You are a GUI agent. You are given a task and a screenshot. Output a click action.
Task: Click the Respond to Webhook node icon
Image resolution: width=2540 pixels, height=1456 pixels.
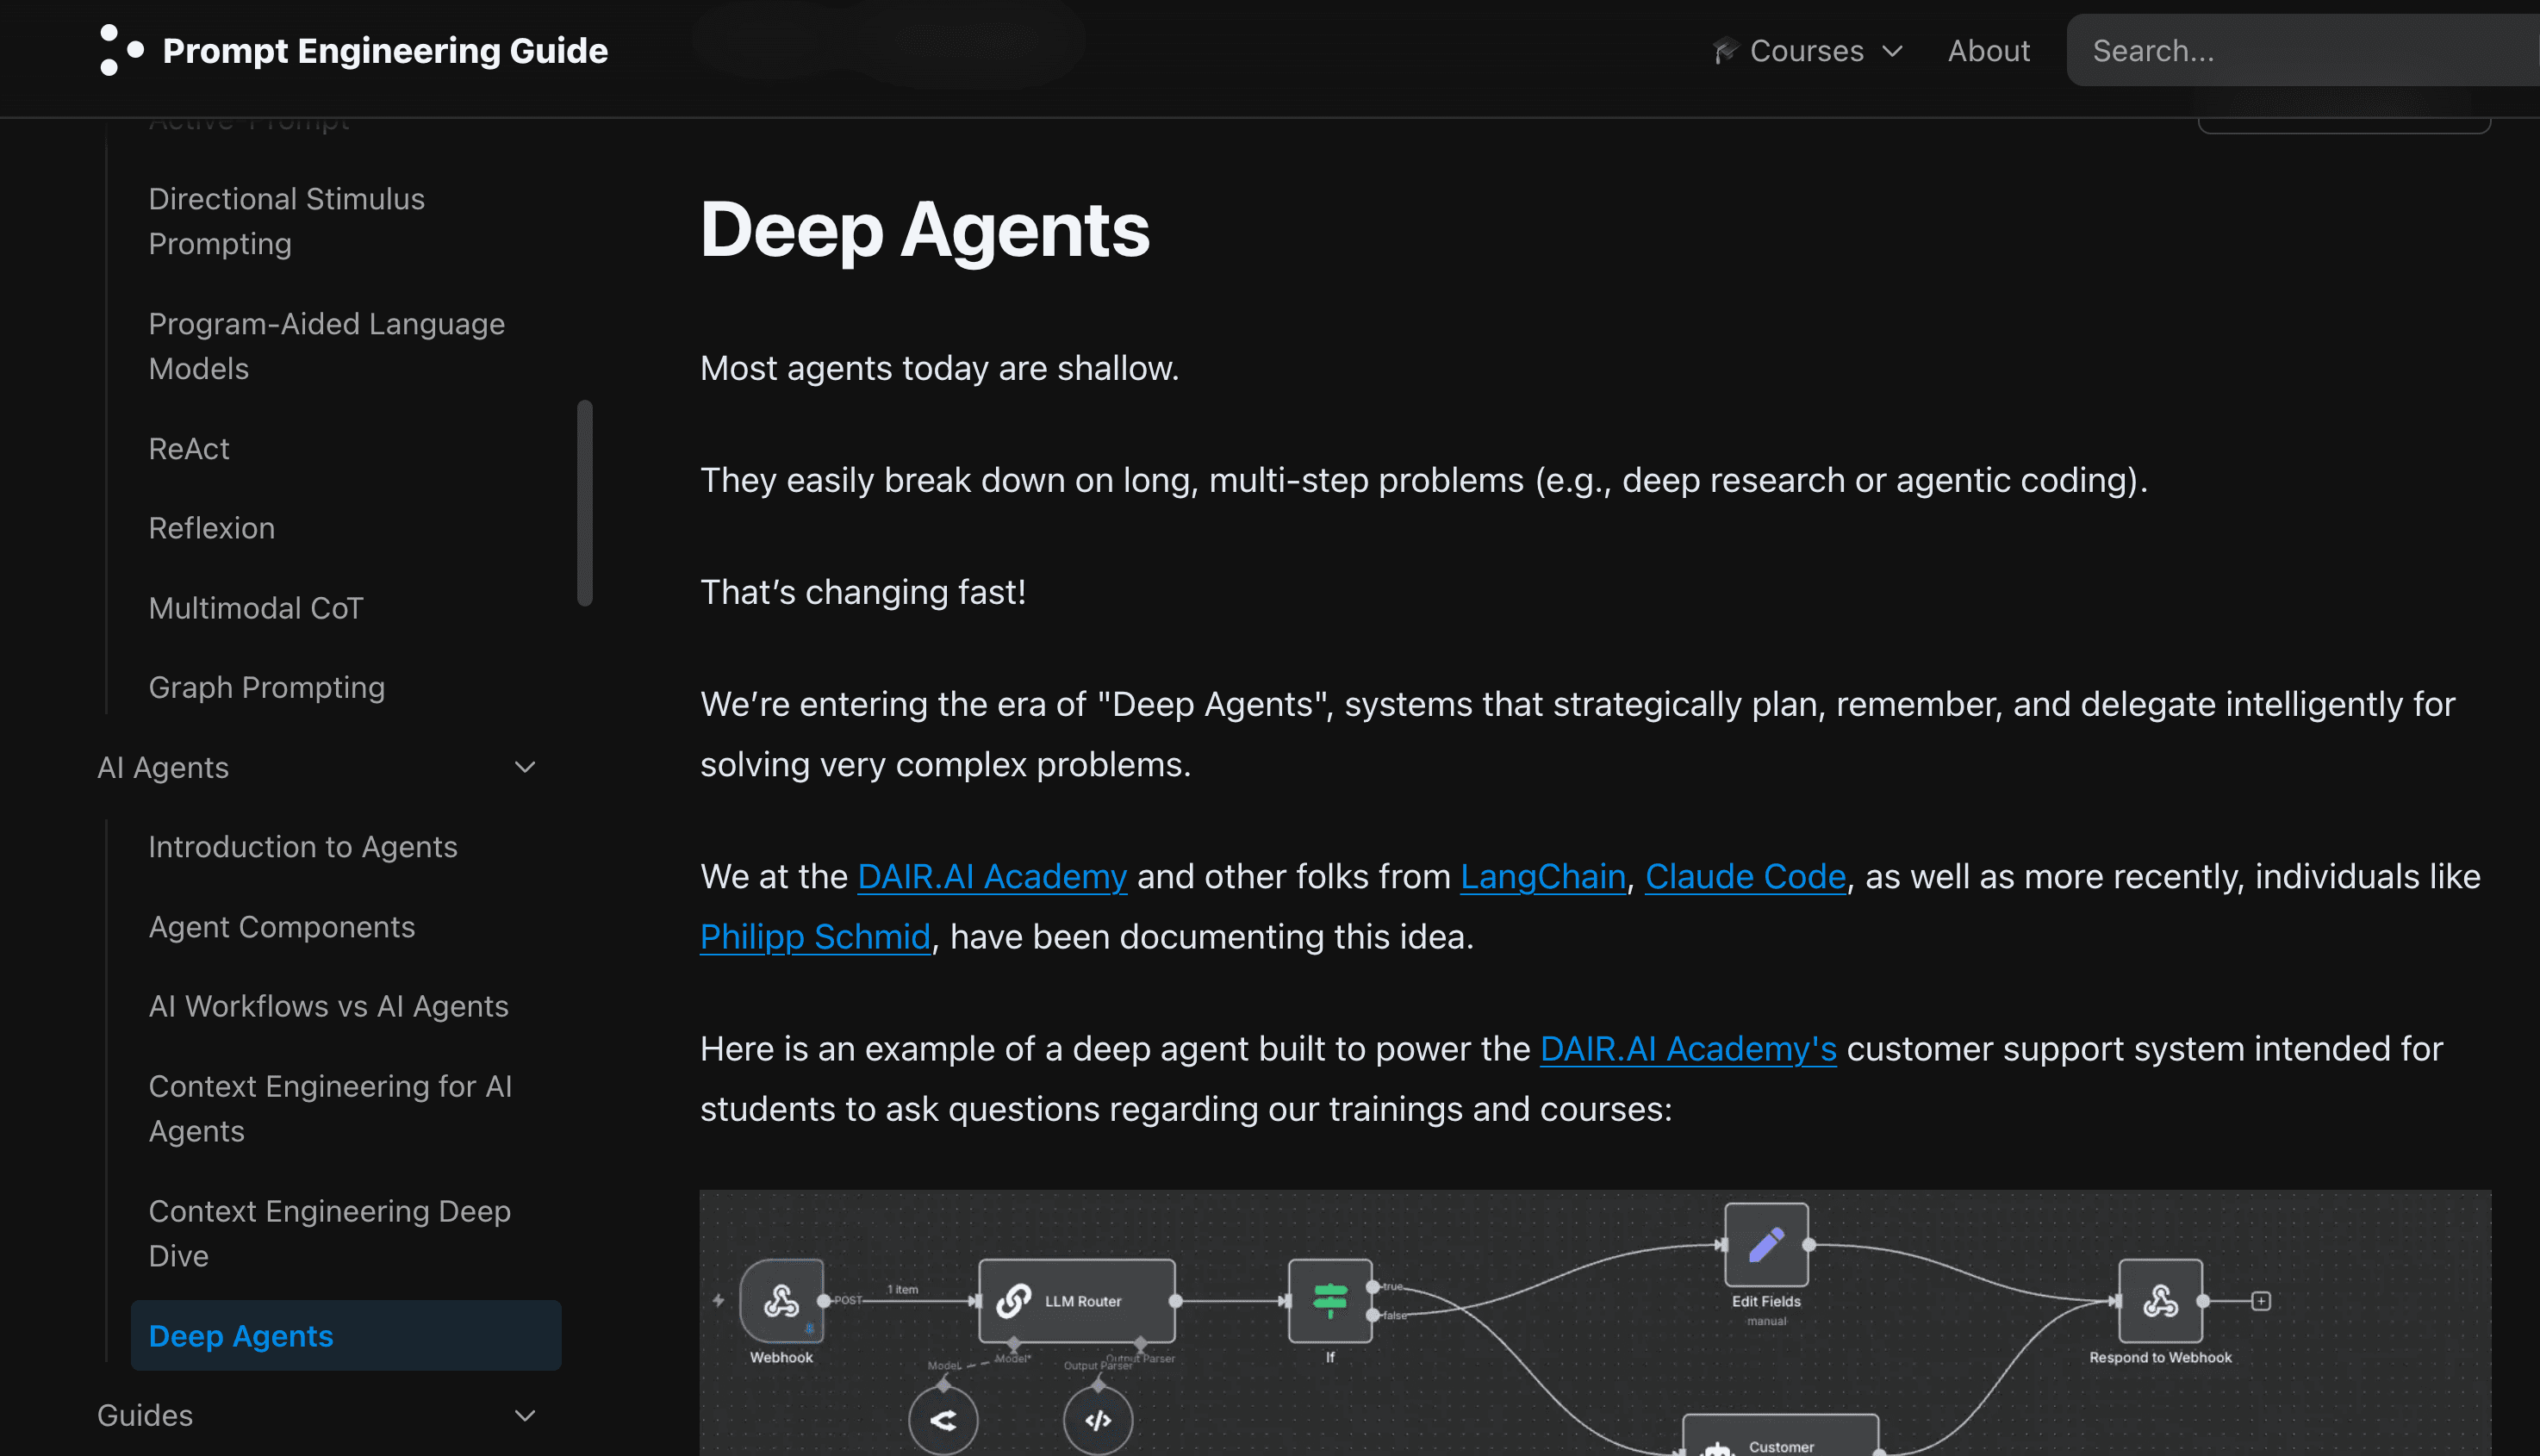pos(2160,1300)
